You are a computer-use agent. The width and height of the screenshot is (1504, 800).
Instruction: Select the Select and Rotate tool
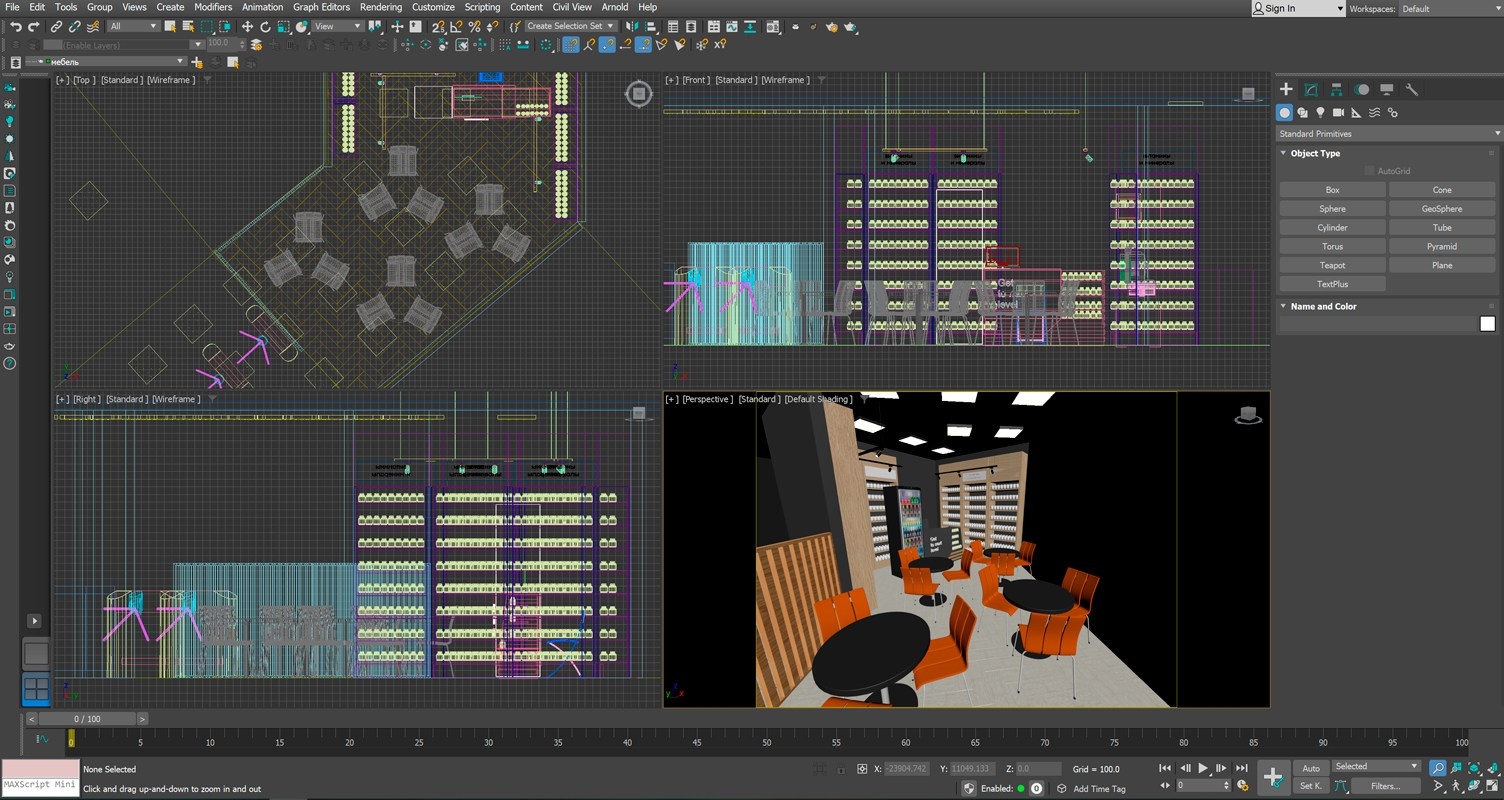pyautogui.click(x=266, y=27)
